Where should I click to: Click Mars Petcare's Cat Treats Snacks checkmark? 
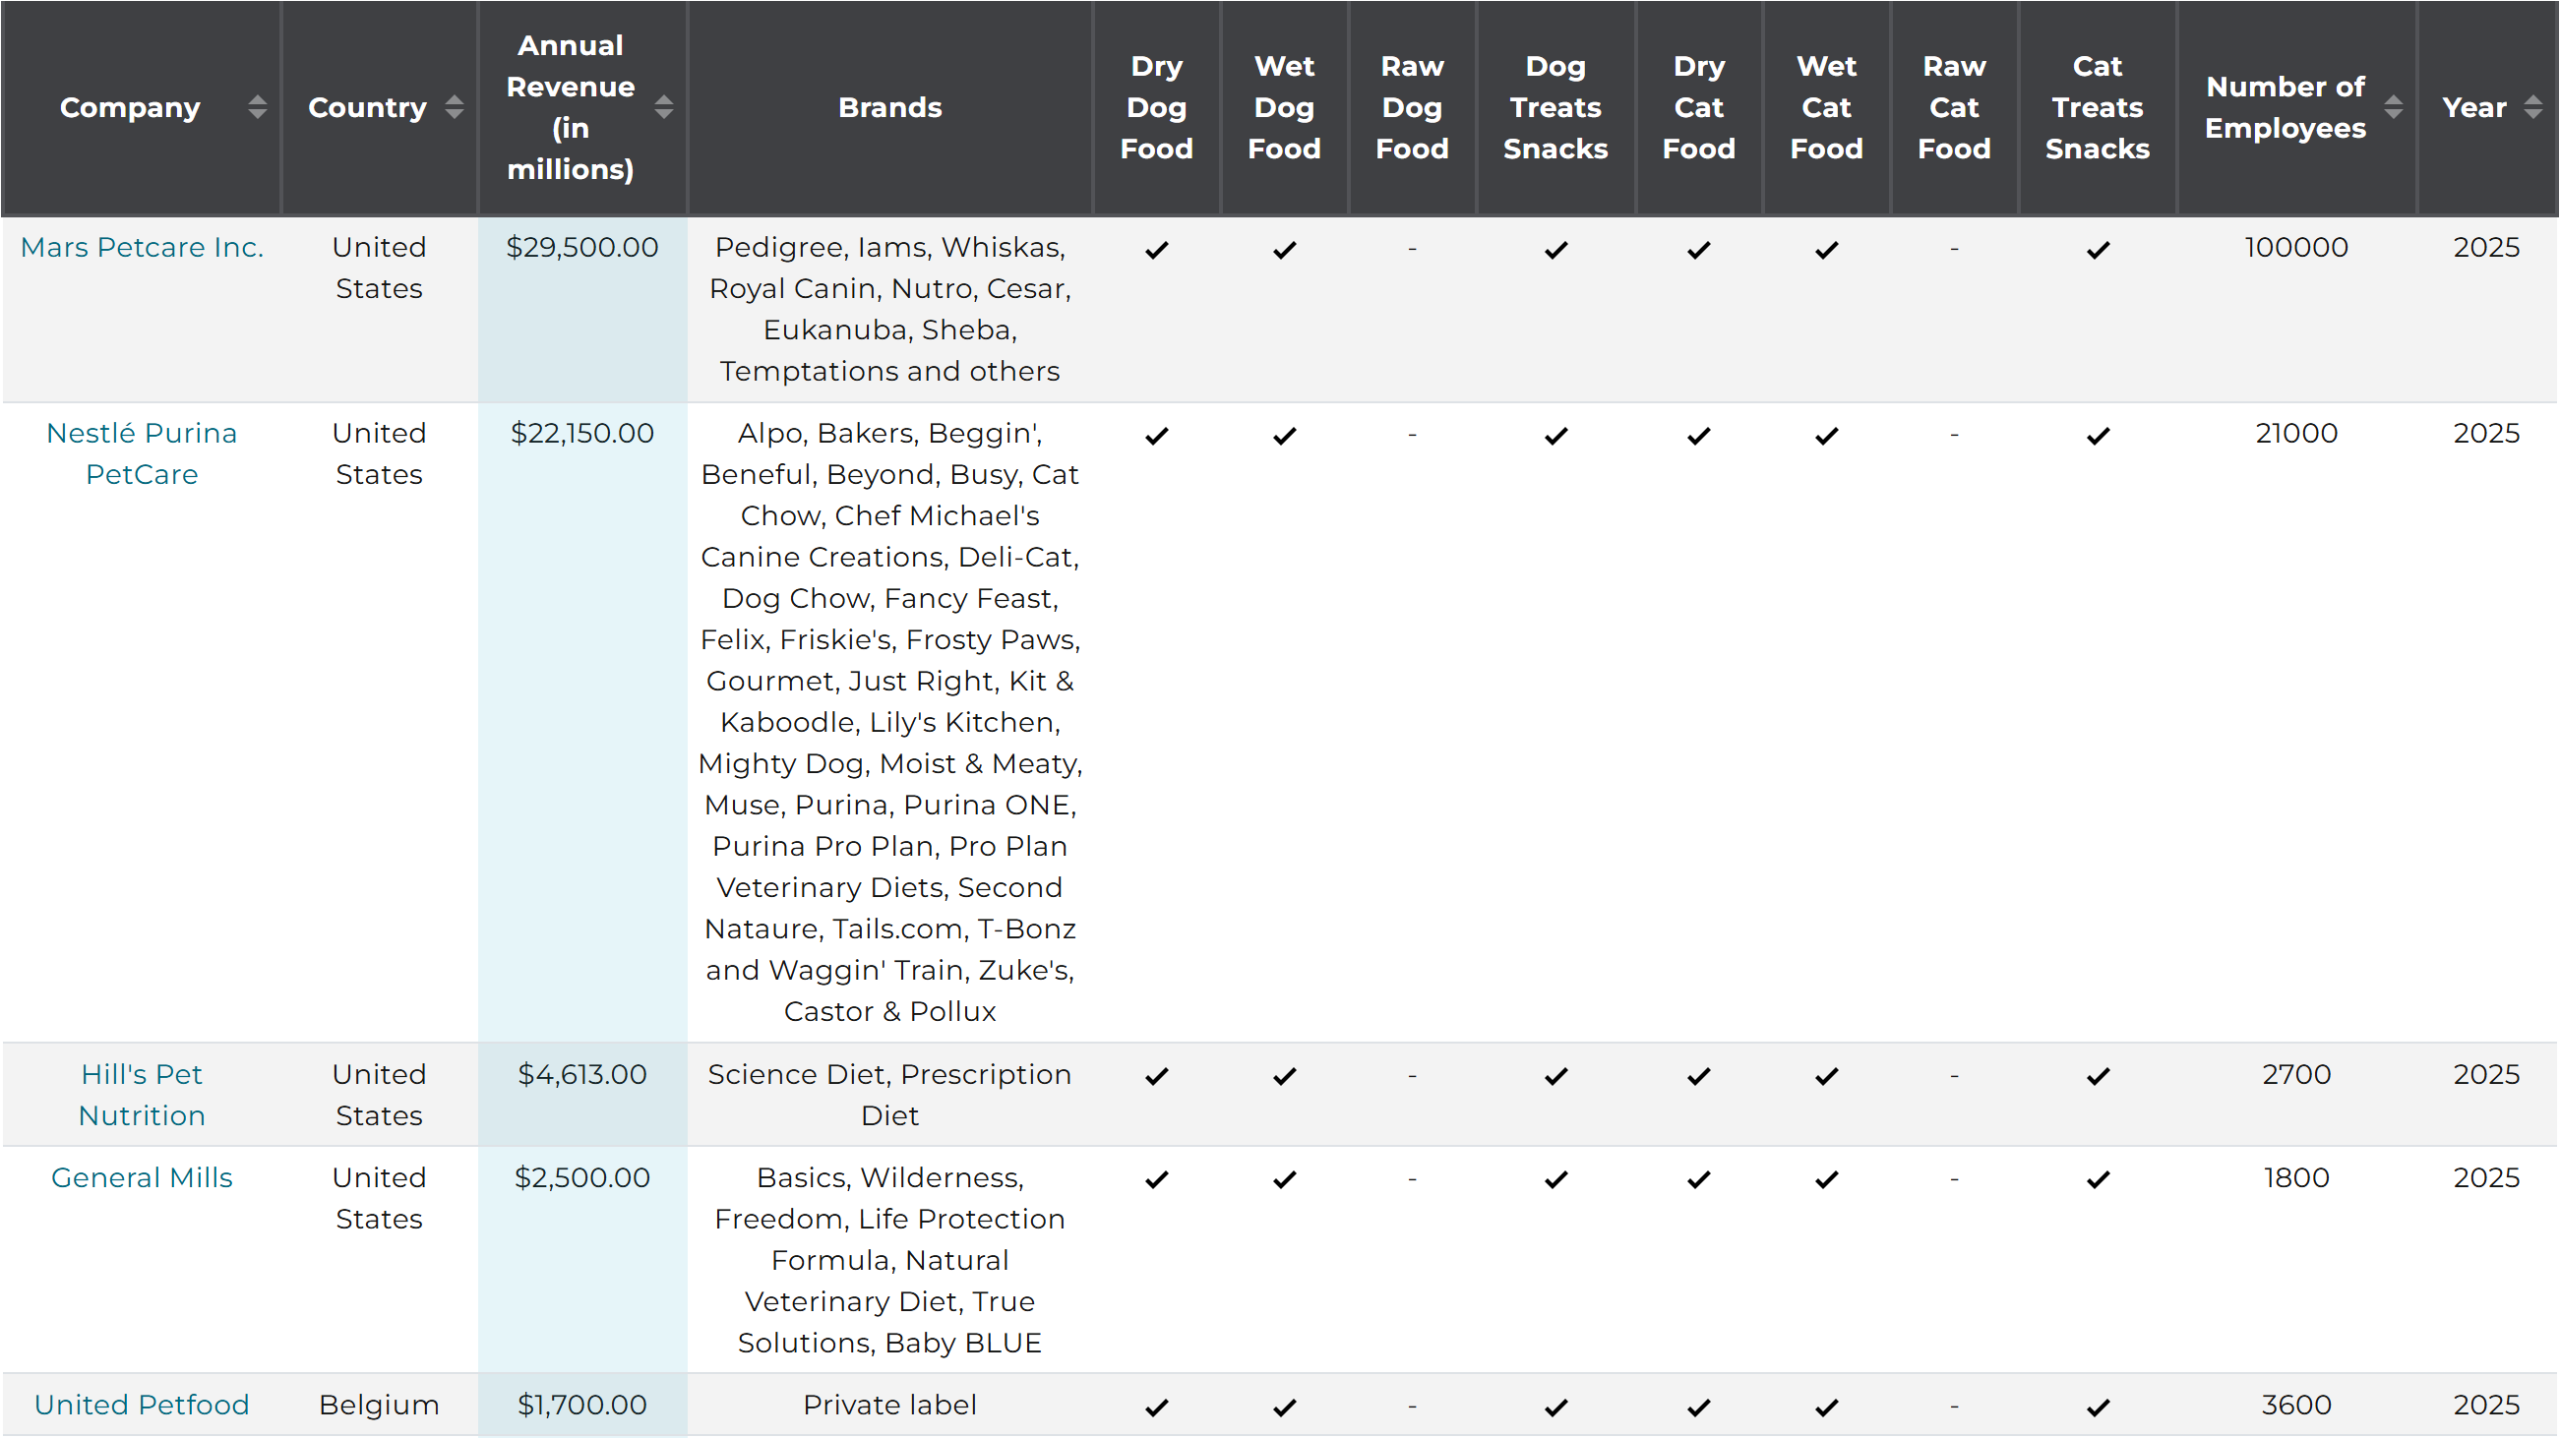2098,250
